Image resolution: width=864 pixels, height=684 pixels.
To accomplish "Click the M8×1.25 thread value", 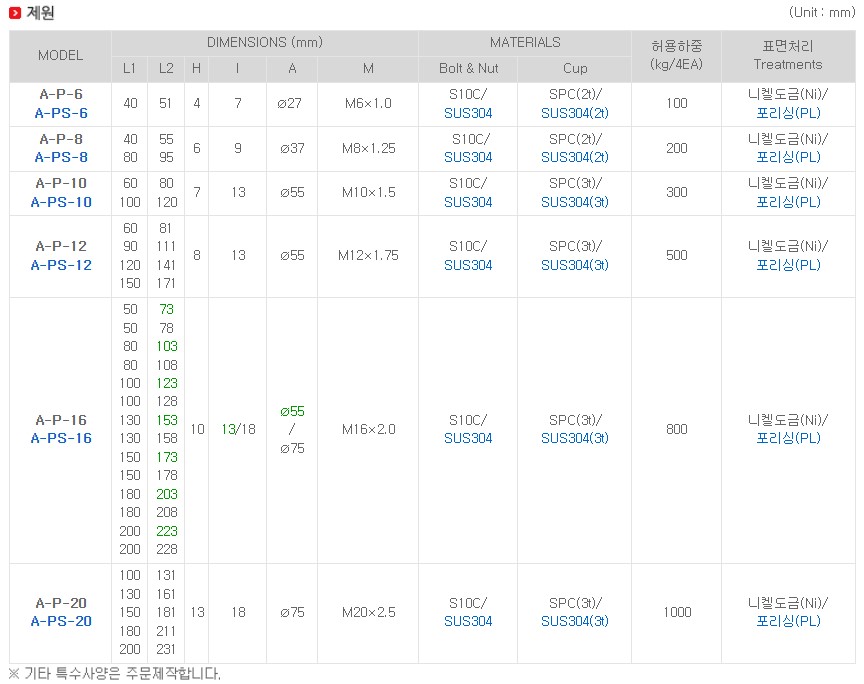I will pyautogui.click(x=368, y=148).
